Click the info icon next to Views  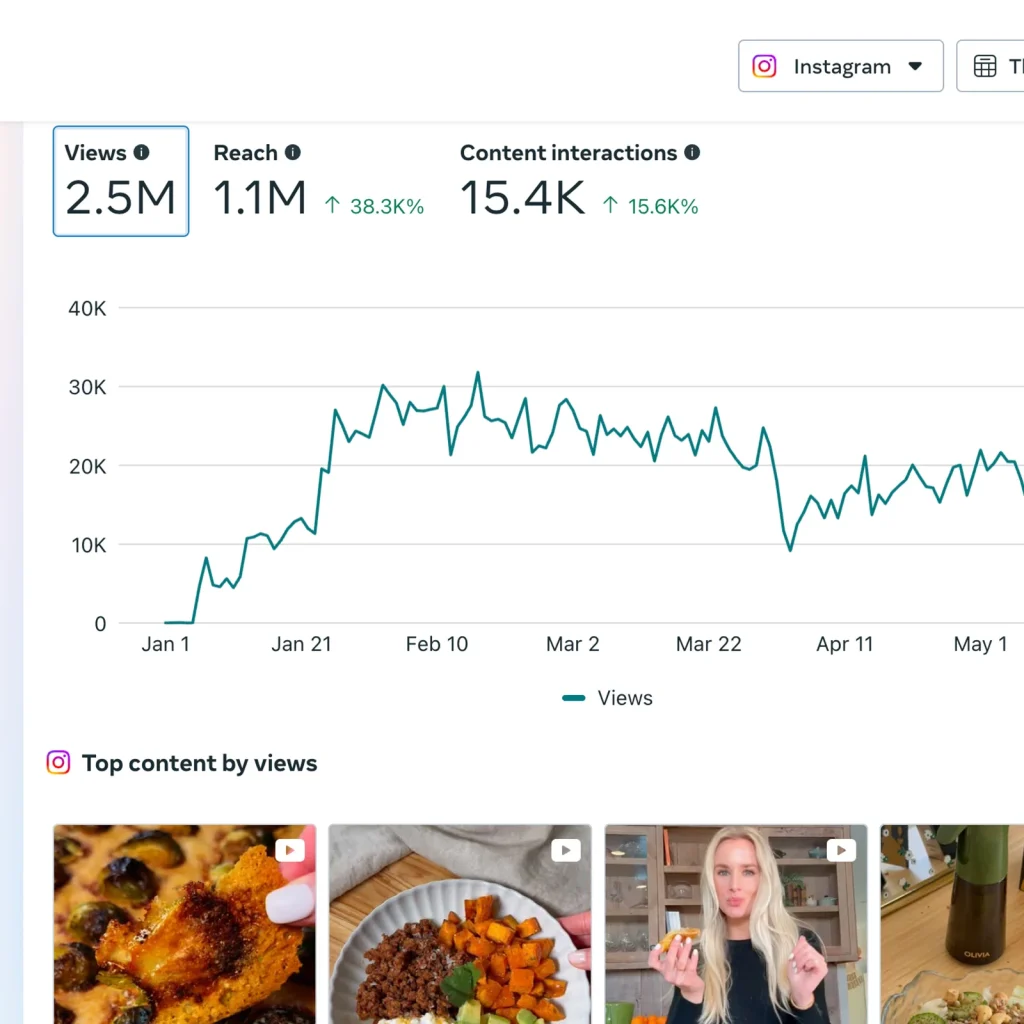[x=141, y=152]
